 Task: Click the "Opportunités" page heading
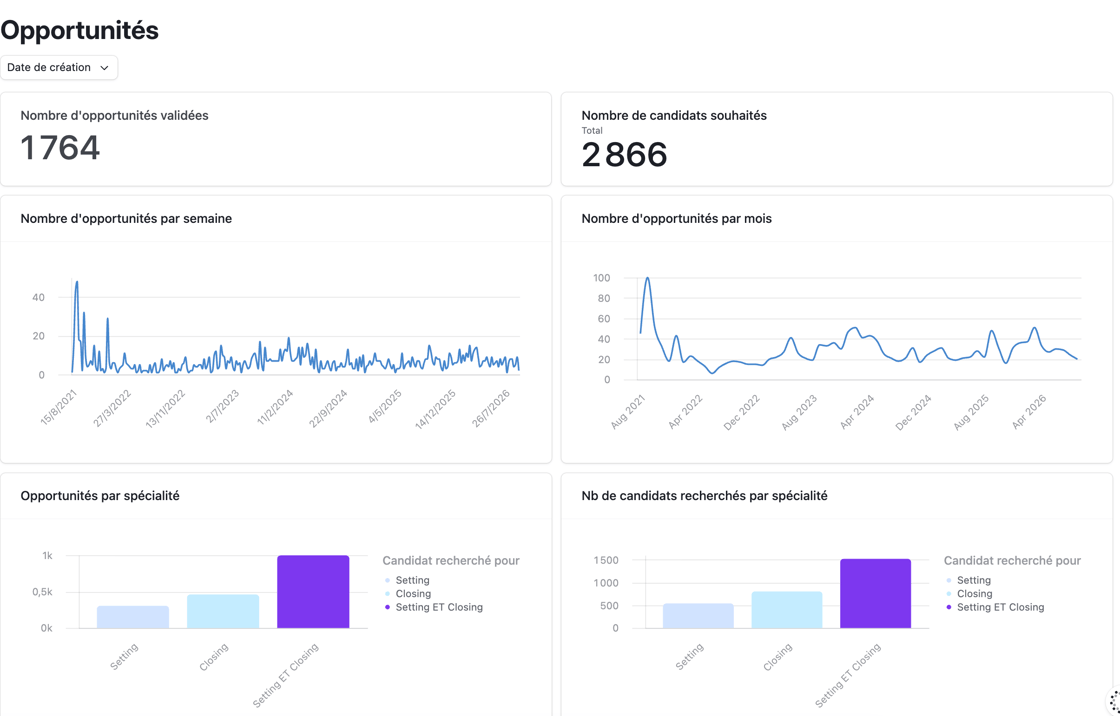pos(79,30)
